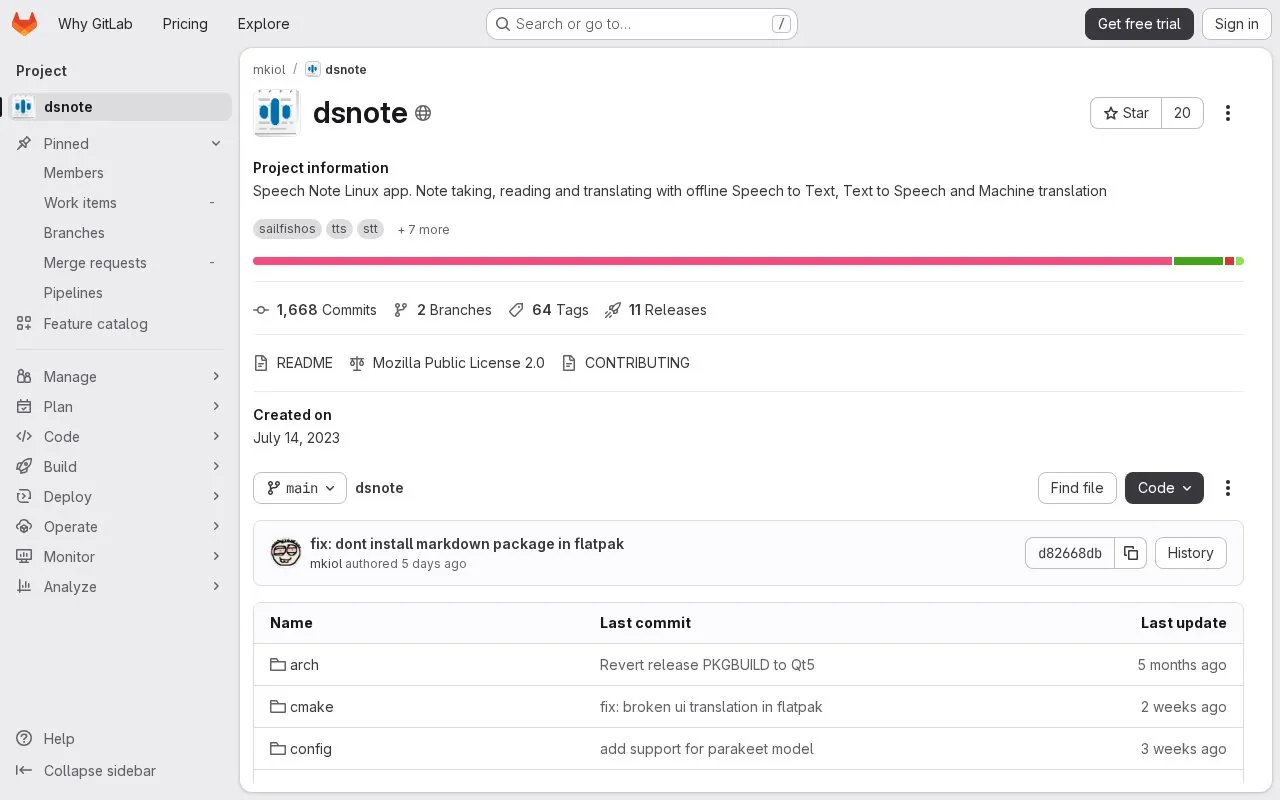Viewport: 1280px width, 800px height.
Task: Expand the Deploy sidebar section
Action: [x=120, y=497]
